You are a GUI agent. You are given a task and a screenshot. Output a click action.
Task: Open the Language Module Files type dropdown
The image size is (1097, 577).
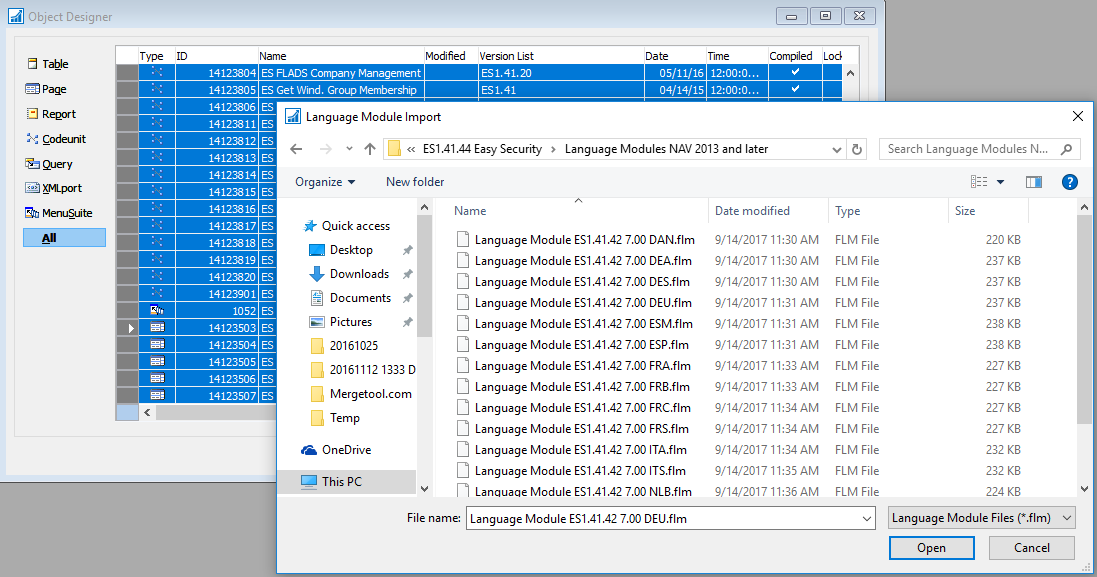(981, 518)
